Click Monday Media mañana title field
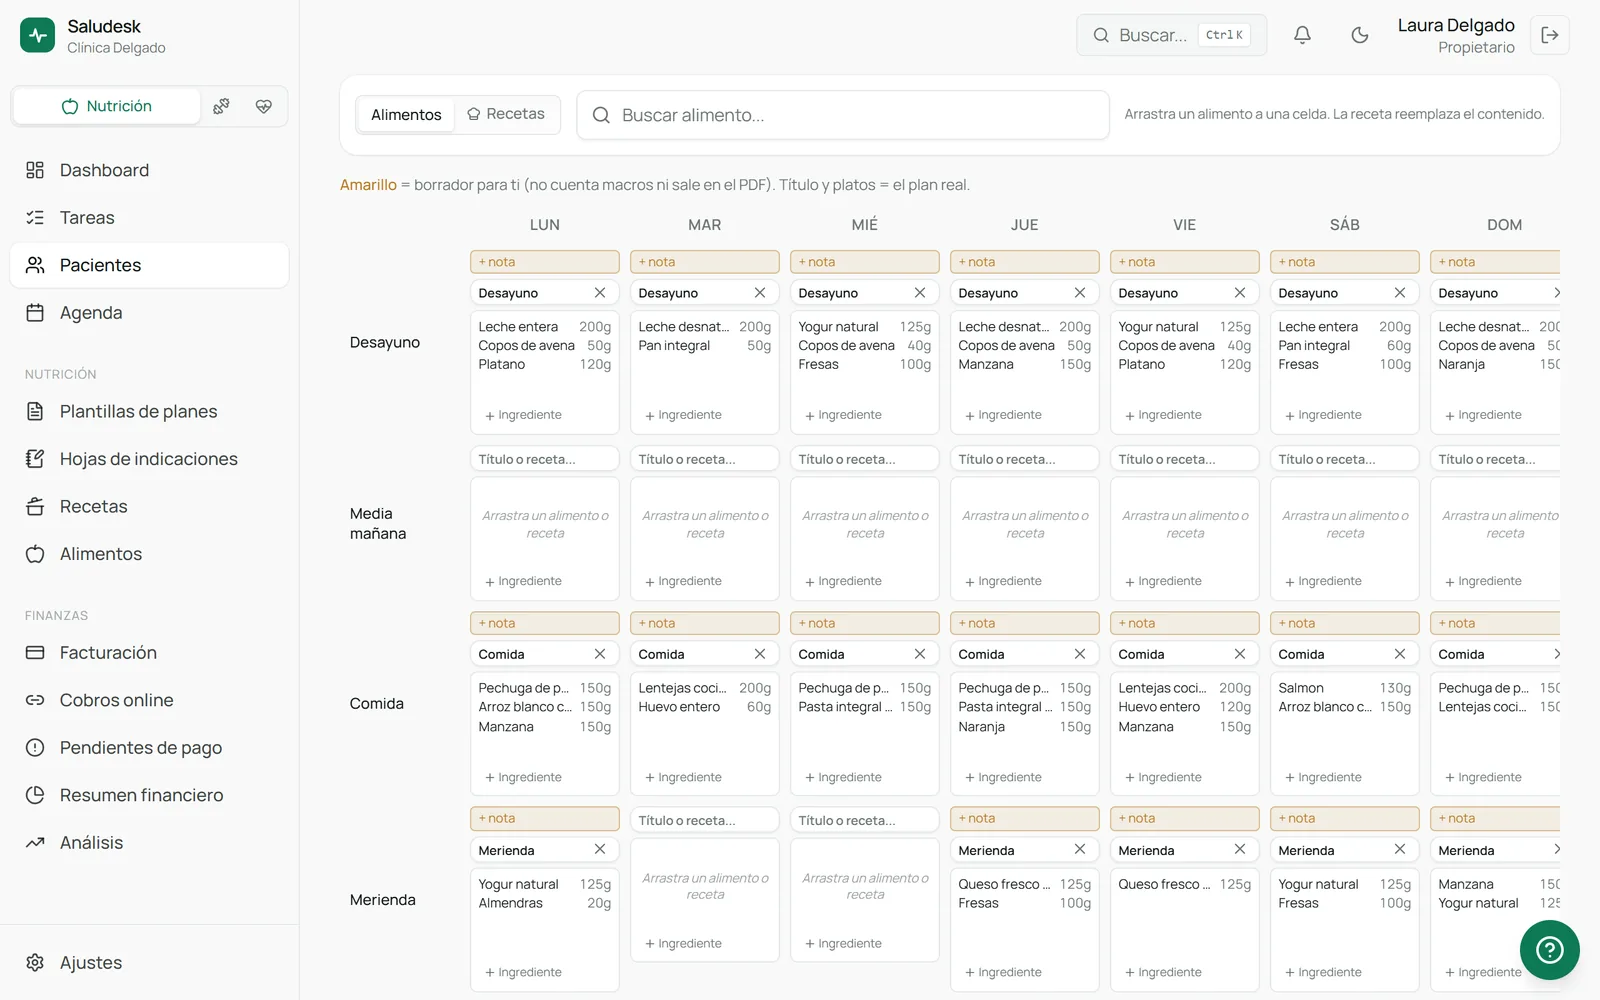Screen dimensions: 1600x1000 545,459
